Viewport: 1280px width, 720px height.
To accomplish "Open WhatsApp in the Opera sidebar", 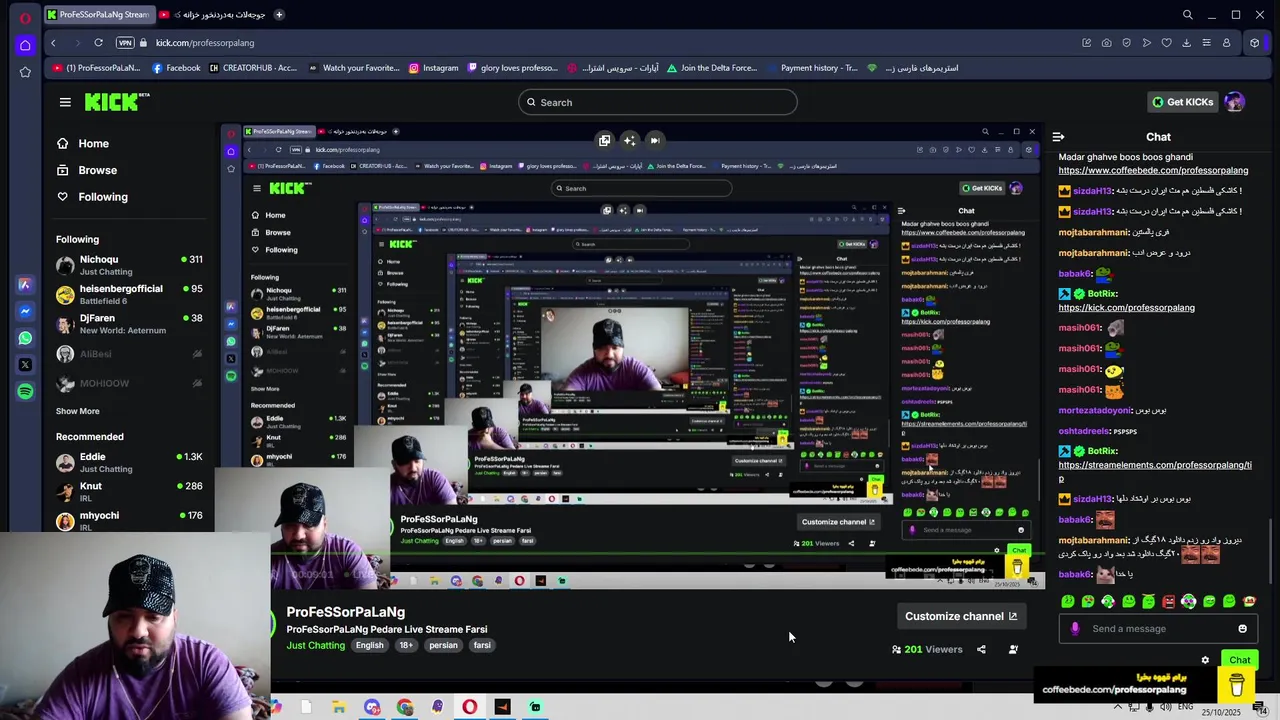I will tap(25, 338).
